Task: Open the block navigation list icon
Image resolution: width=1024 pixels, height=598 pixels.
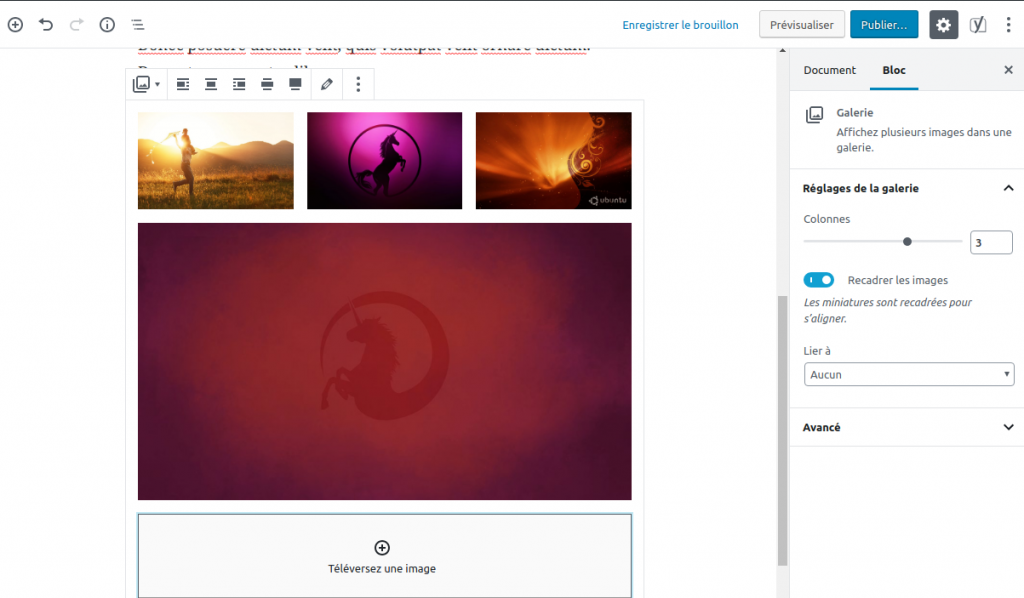Action: point(138,25)
